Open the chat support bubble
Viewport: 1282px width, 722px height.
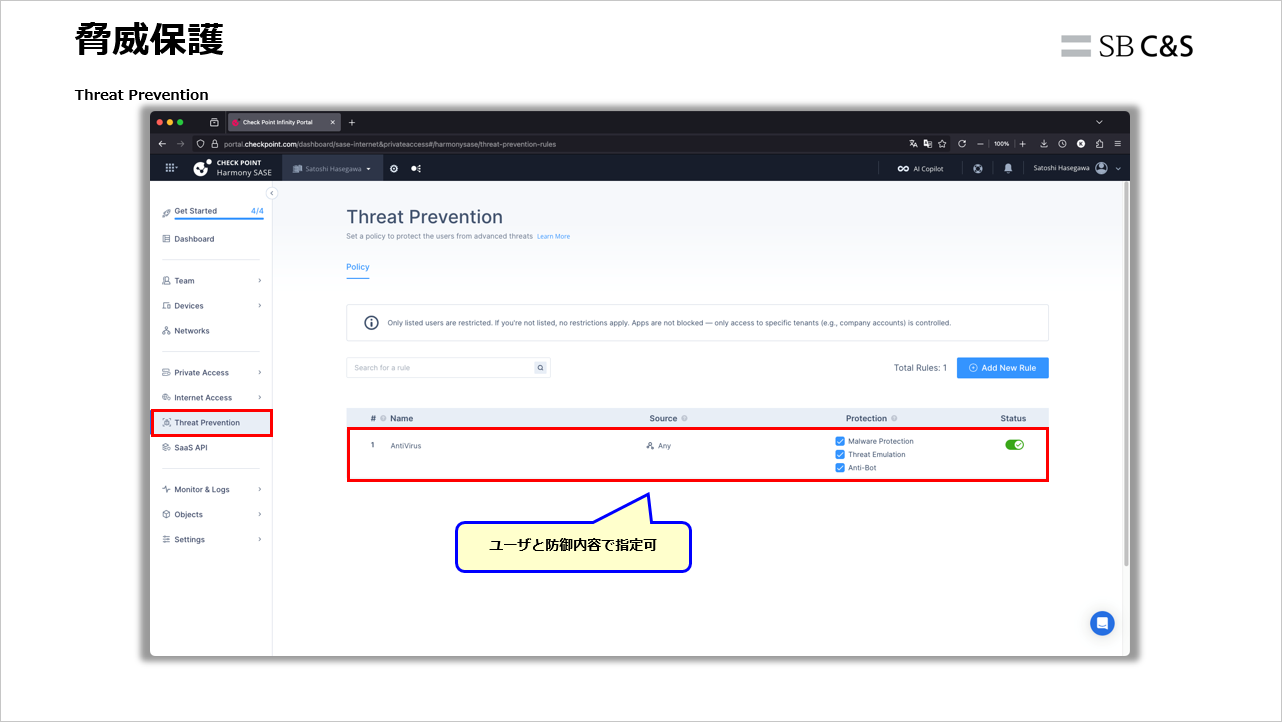(1102, 623)
